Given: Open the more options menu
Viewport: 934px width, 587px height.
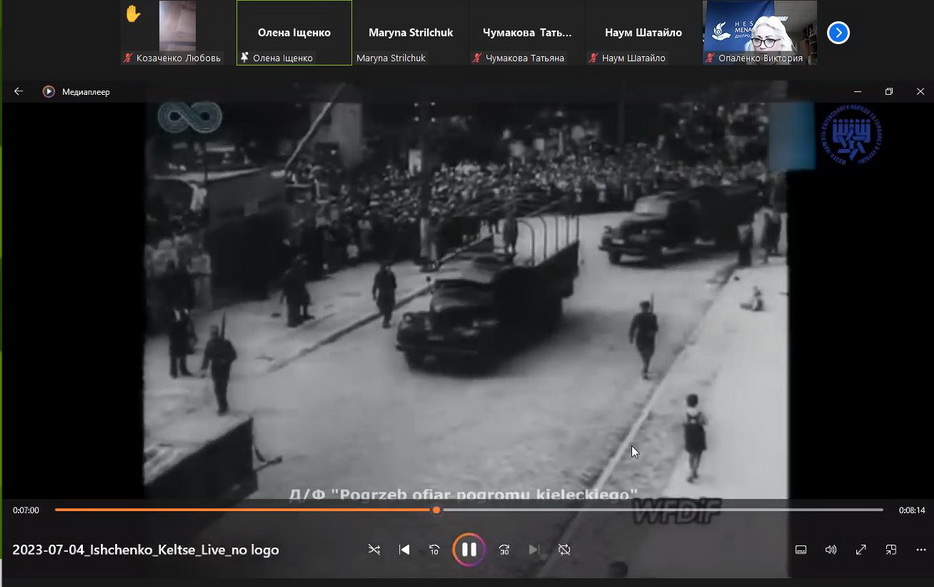Looking at the screenshot, I should [x=921, y=549].
